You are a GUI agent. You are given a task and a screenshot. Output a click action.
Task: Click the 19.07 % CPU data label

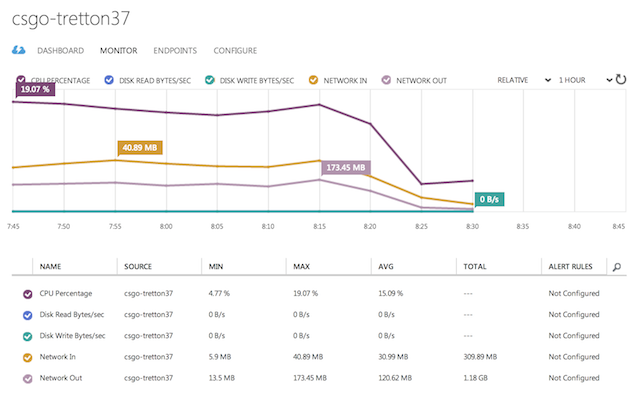coord(35,89)
